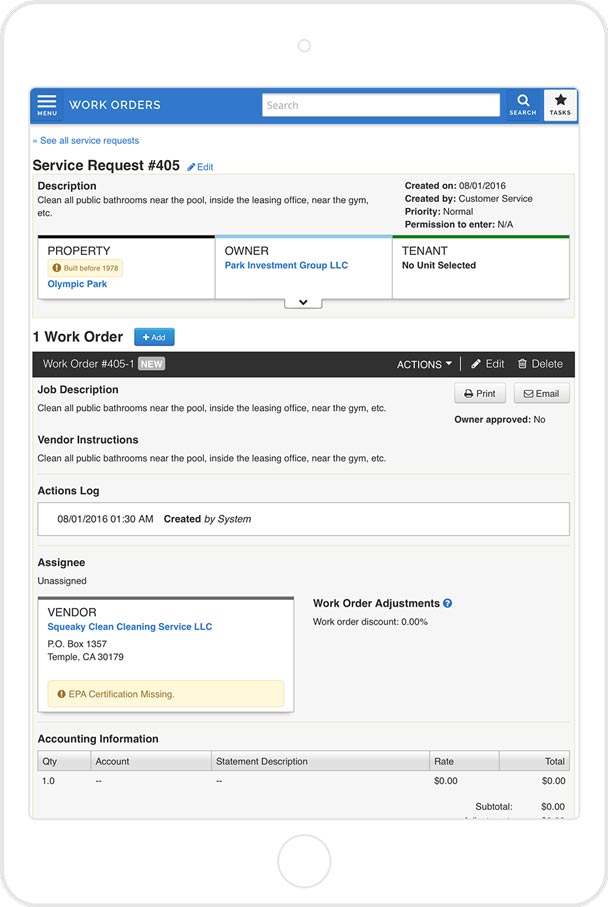Add a new work order

tap(154, 337)
